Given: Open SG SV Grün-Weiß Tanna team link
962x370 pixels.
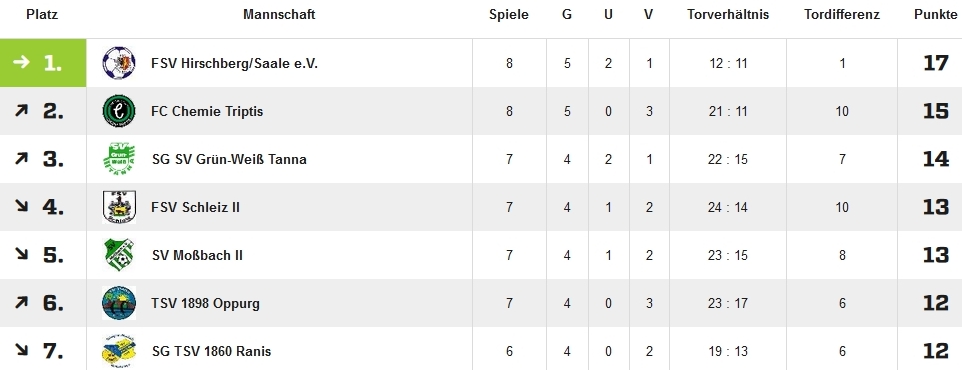Looking at the screenshot, I should [x=229, y=160].
